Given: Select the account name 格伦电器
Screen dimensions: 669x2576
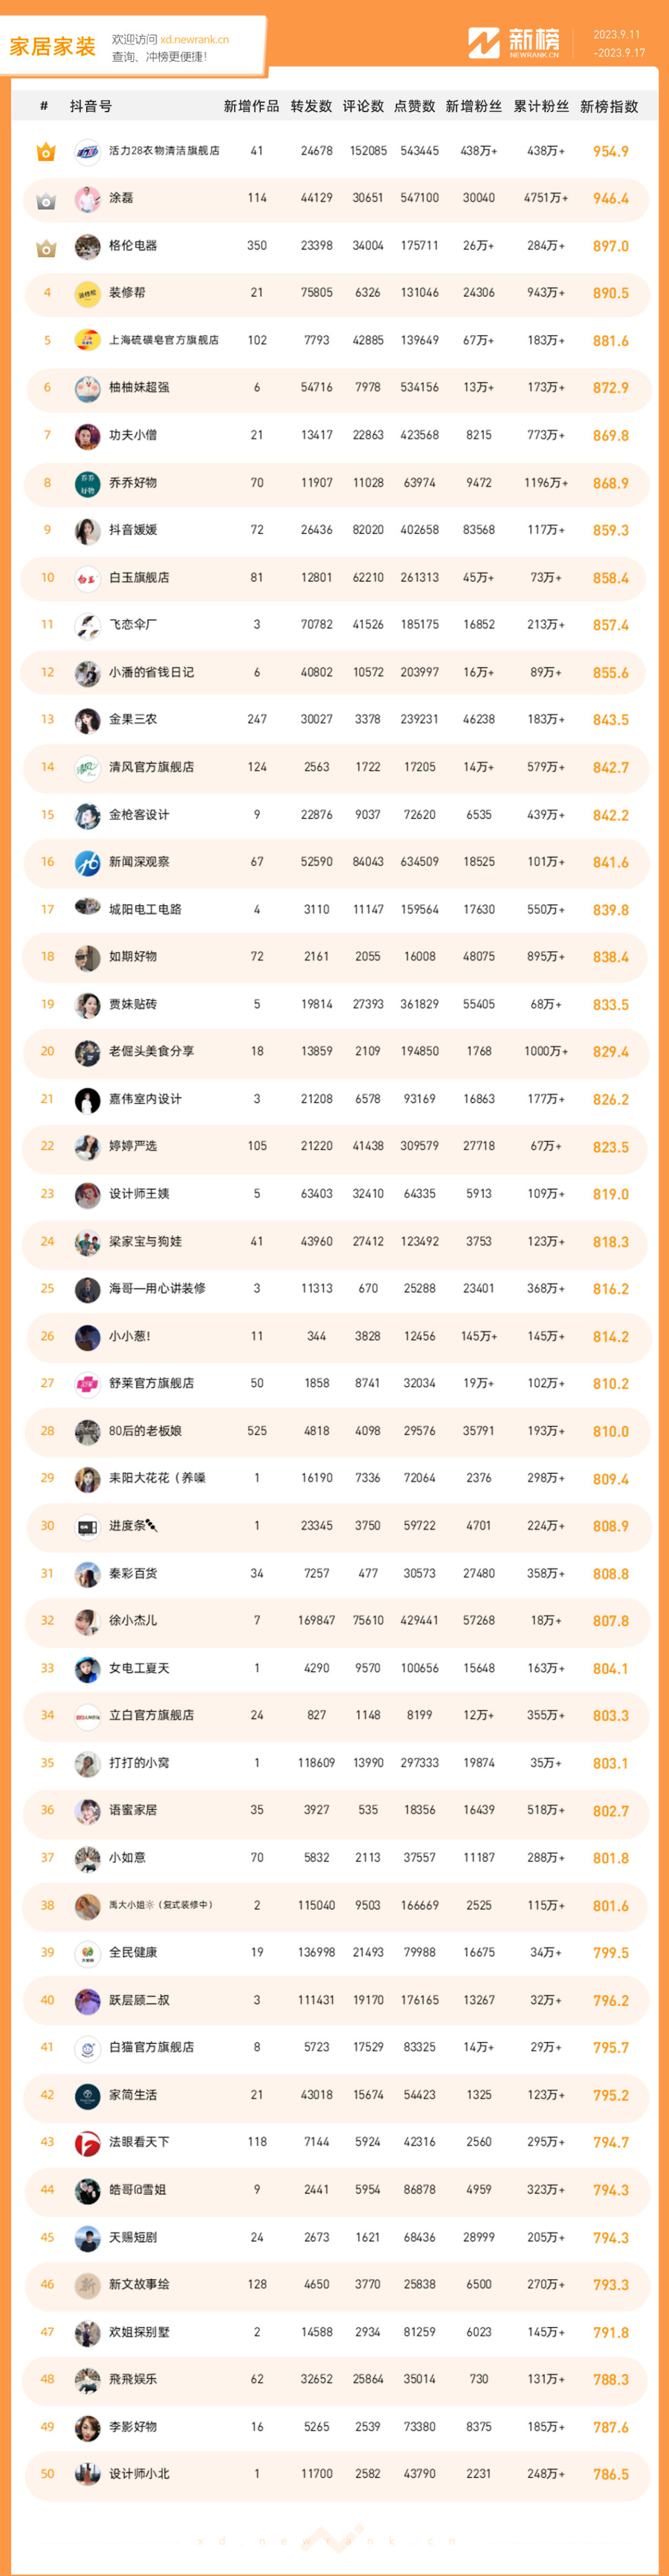Looking at the screenshot, I should pyautogui.click(x=133, y=246).
